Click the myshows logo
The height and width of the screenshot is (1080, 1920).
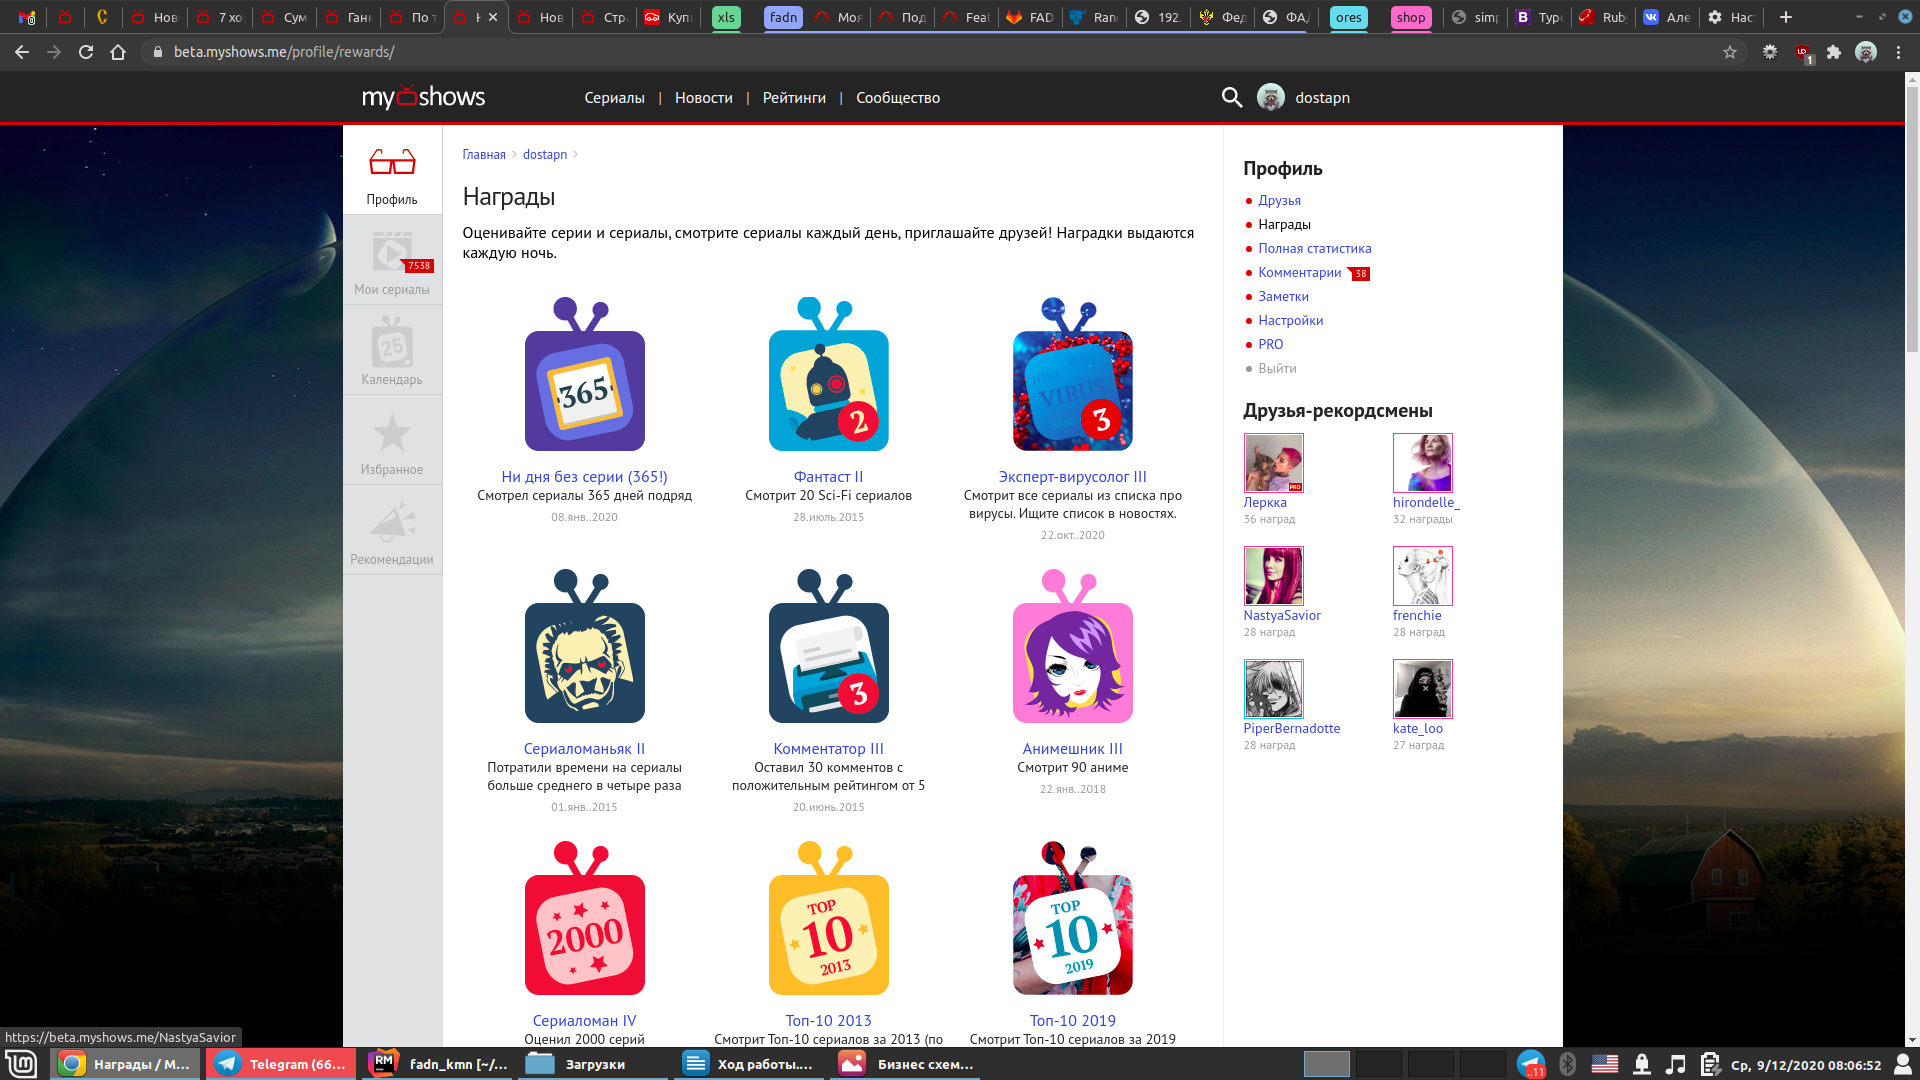(x=423, y=97)
